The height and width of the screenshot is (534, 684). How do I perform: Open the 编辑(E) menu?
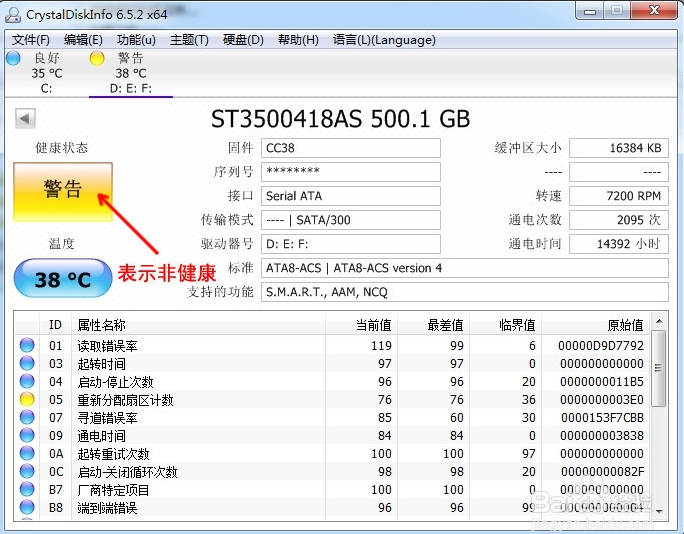click(83, 40)
